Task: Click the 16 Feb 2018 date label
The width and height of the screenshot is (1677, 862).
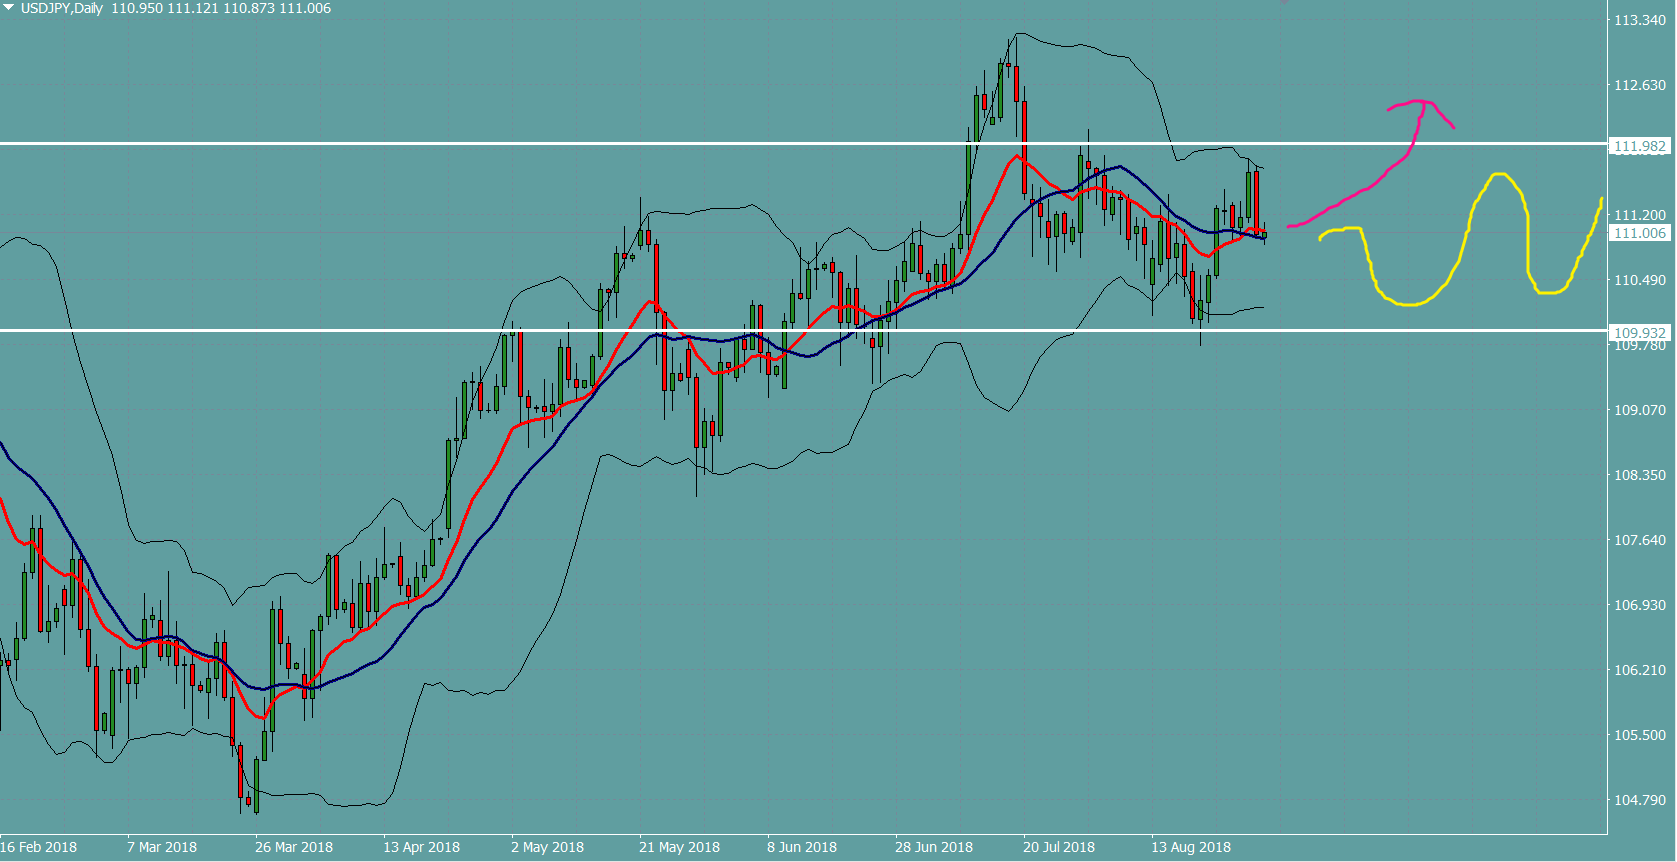Action: coord(39,847)
